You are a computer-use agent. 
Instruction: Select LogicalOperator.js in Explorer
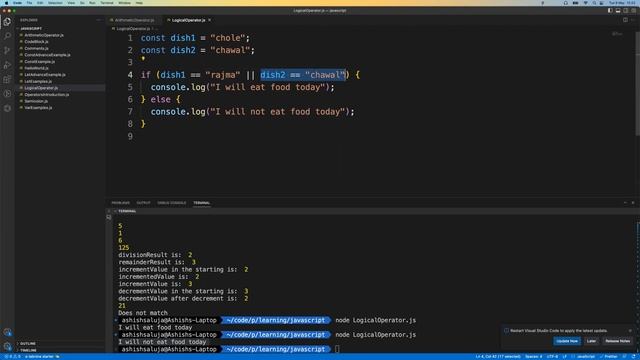click(x=41, y=88)
